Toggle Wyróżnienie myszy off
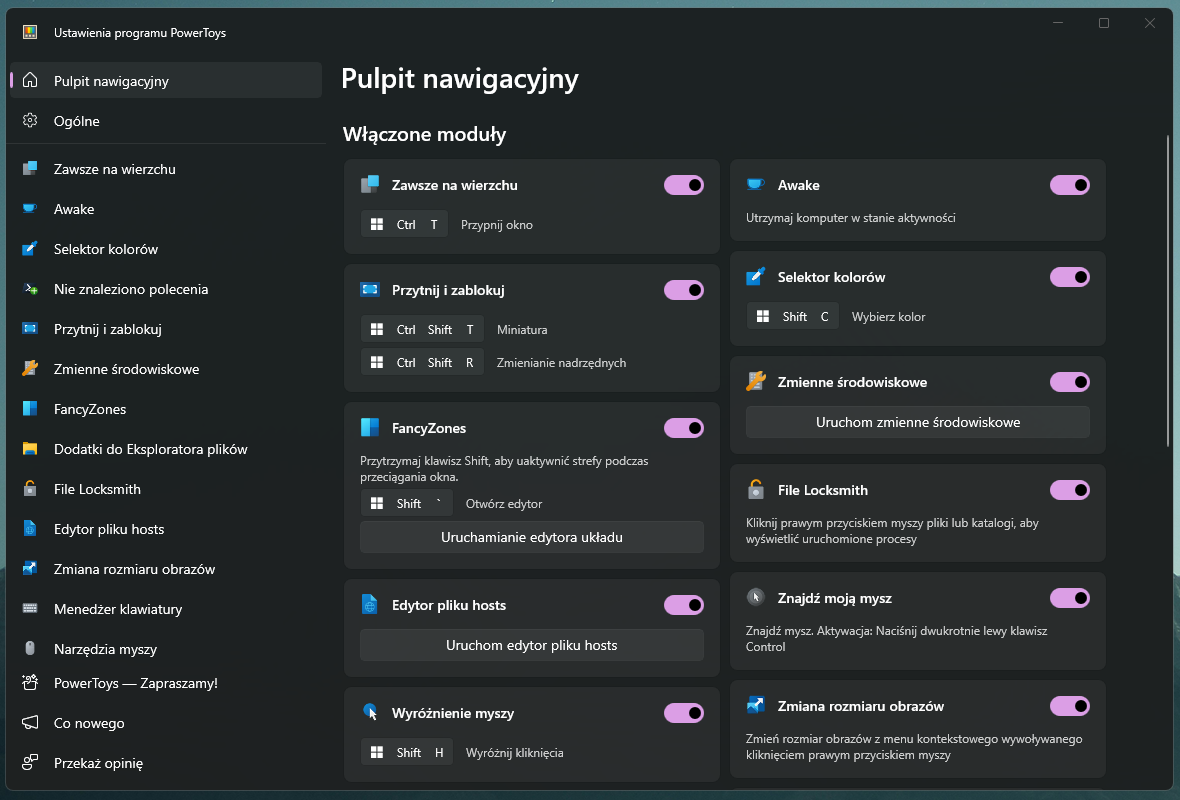This screenshot has height=800, width=1180. point(684,713)
